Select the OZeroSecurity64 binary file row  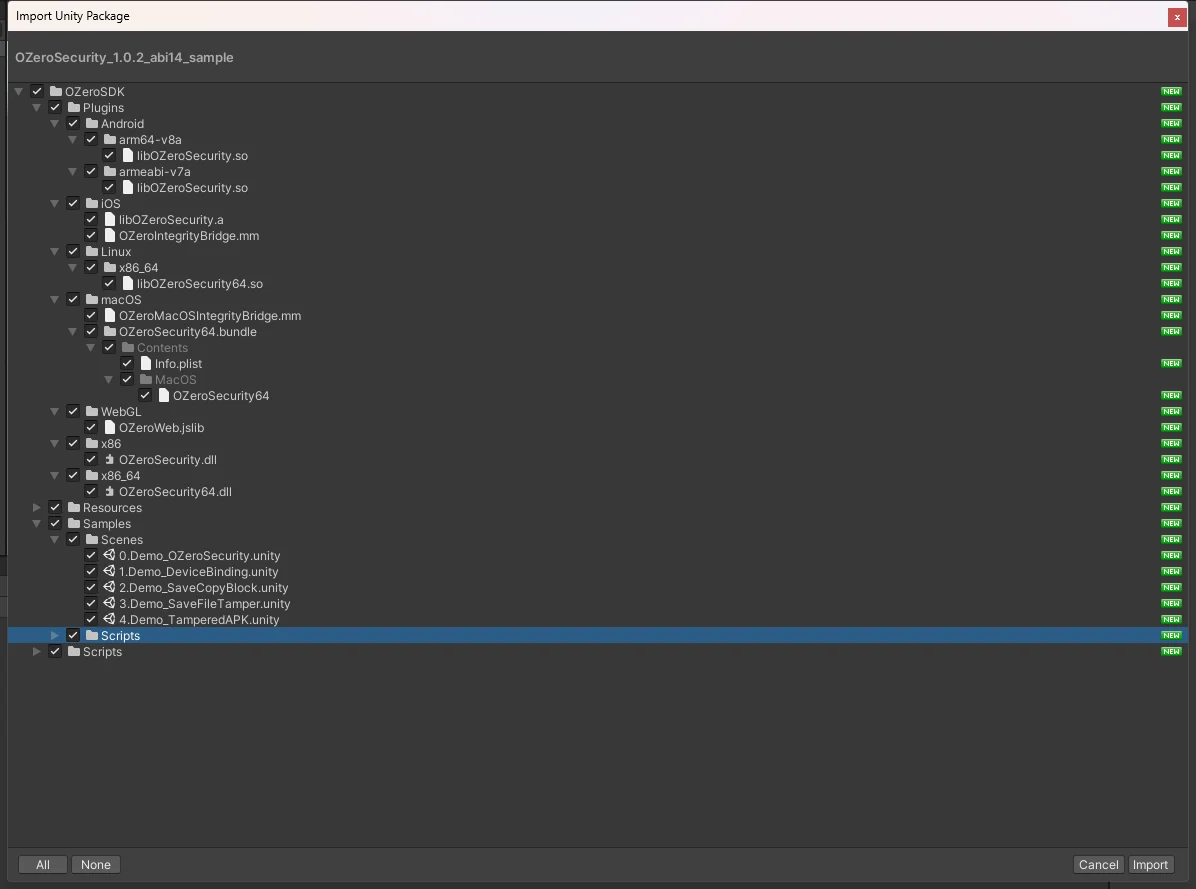tap(598, 396)
